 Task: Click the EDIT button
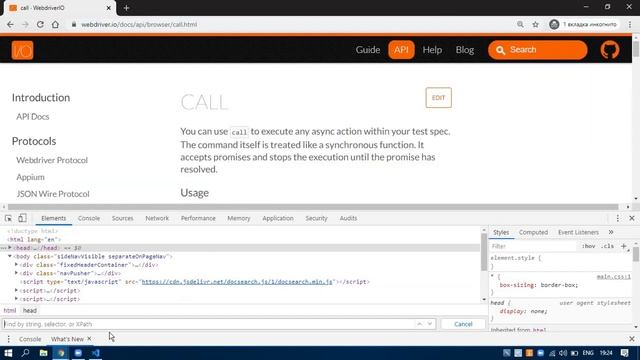click(438, 98)
